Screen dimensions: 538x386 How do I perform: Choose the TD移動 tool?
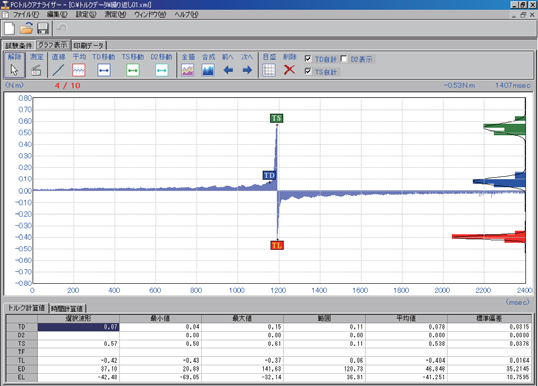tap(104, 70)
